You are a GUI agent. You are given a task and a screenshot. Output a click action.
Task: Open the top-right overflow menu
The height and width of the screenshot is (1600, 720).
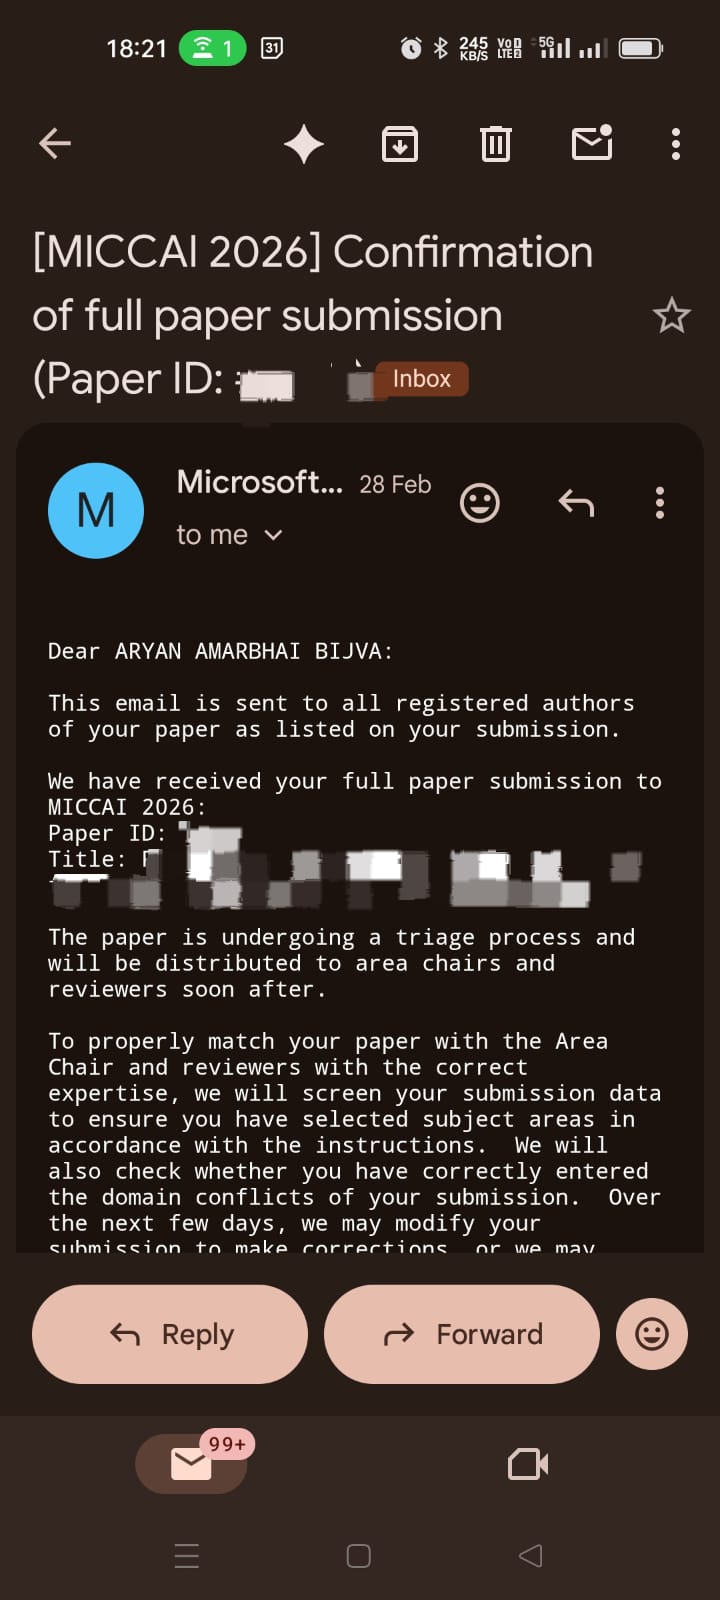click(676, 145)
